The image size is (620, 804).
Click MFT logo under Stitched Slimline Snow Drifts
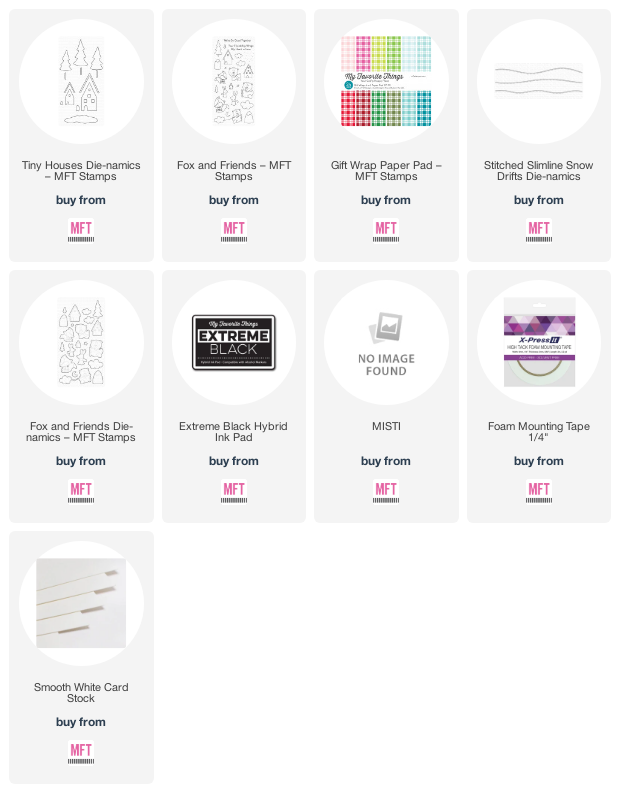539,230
